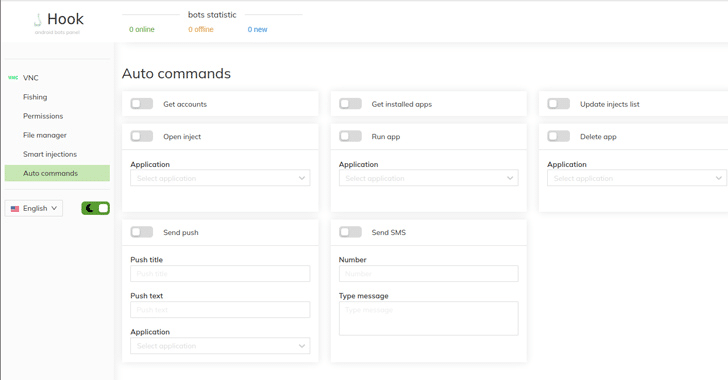Click the Hook logo icon
This screenshot has width=728, height=380.
coord(38,20)
